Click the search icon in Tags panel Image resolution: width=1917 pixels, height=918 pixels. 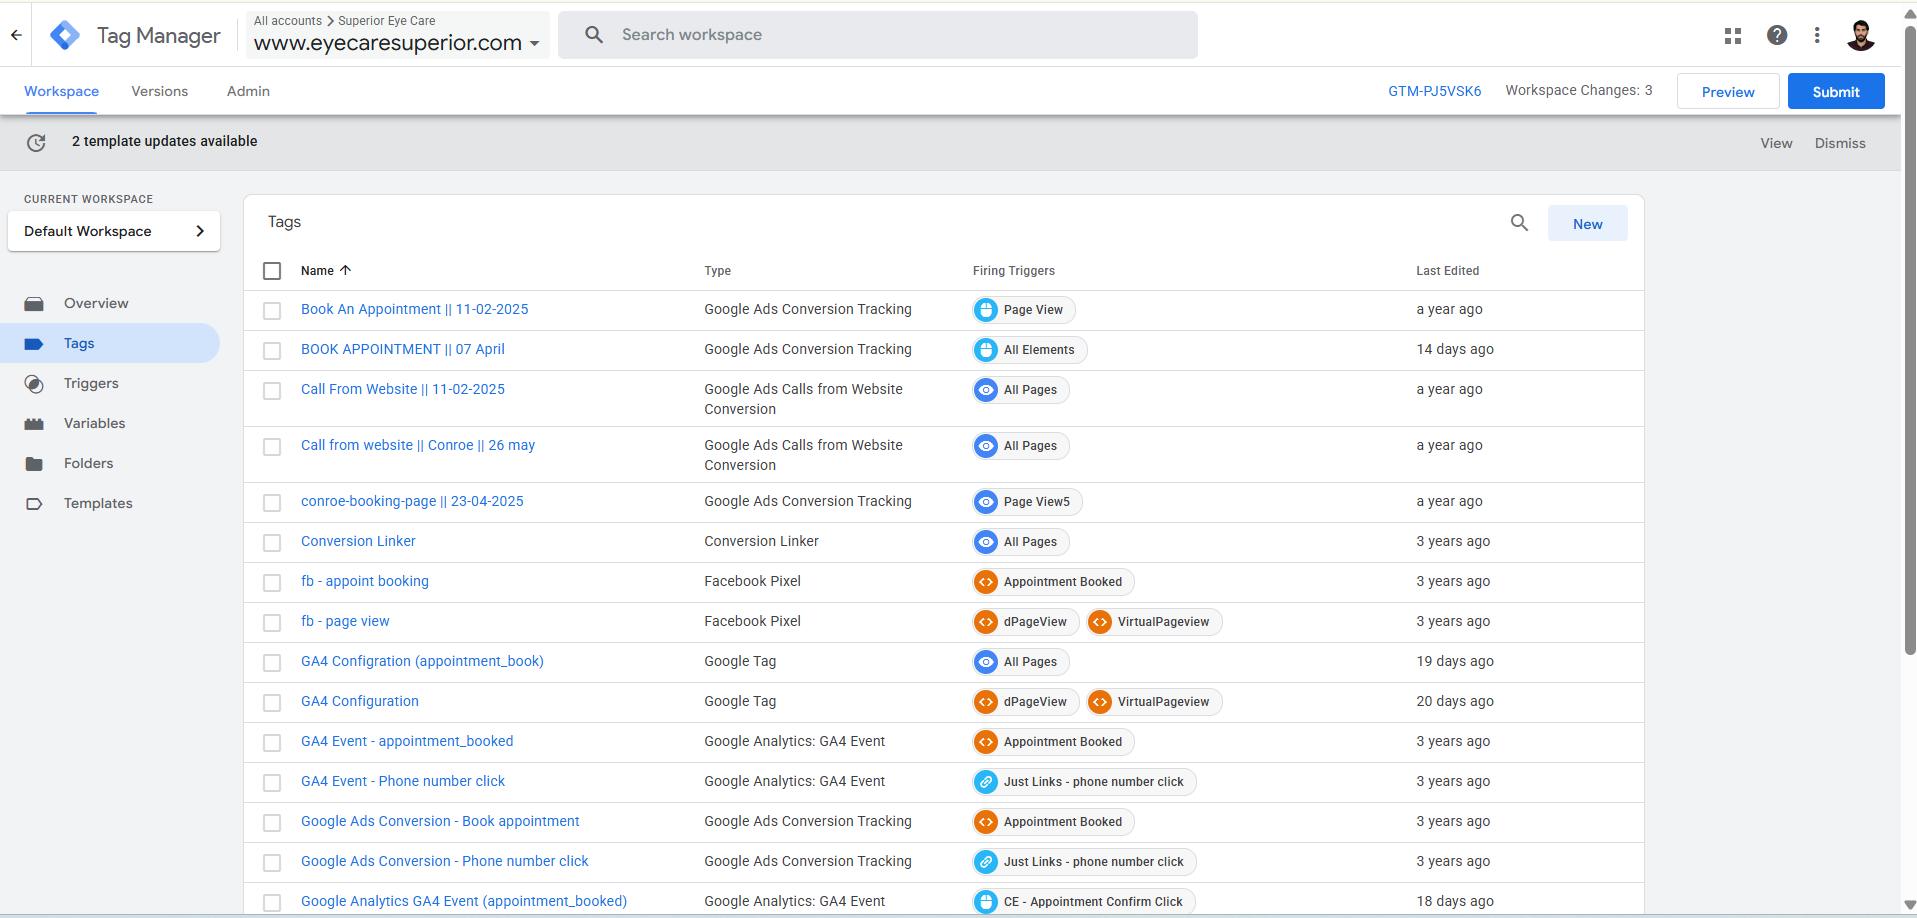1519,223
